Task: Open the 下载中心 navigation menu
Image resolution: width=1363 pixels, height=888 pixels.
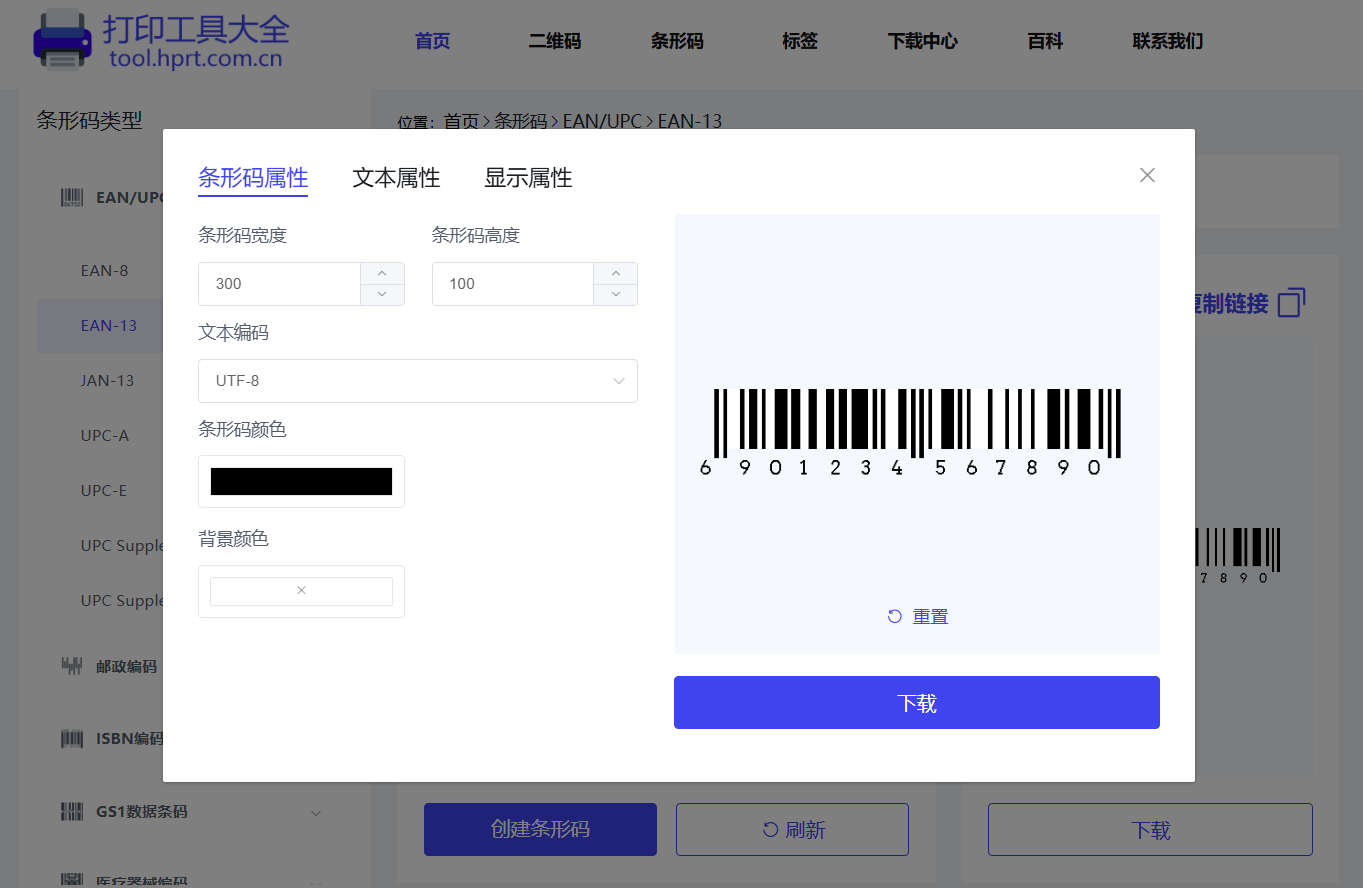Action: 923,41
